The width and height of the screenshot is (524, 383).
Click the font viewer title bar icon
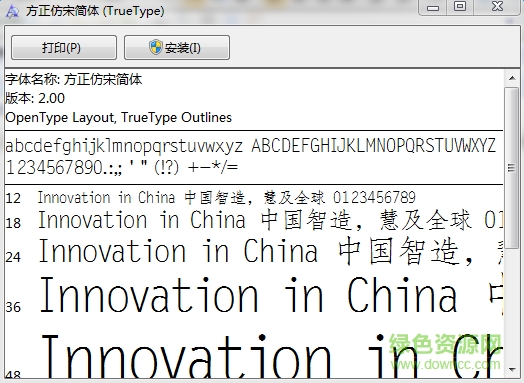(12, 11)
